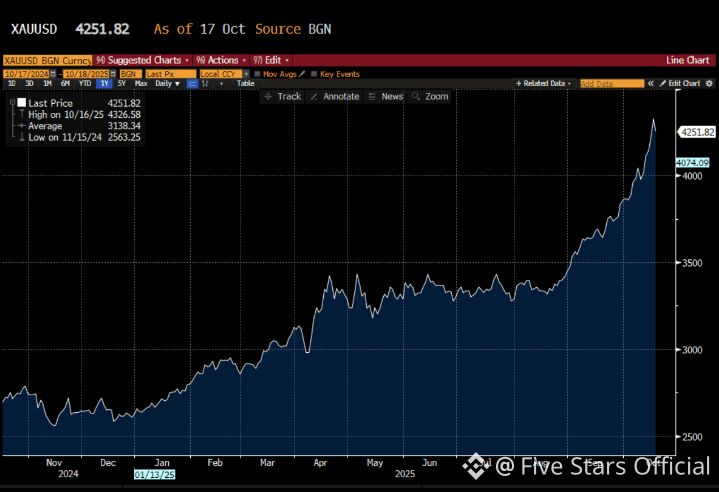This screenshot has height=492, width=719.
Task: Click the double-chevron collapse panel icon
Action: click(650, 83)
